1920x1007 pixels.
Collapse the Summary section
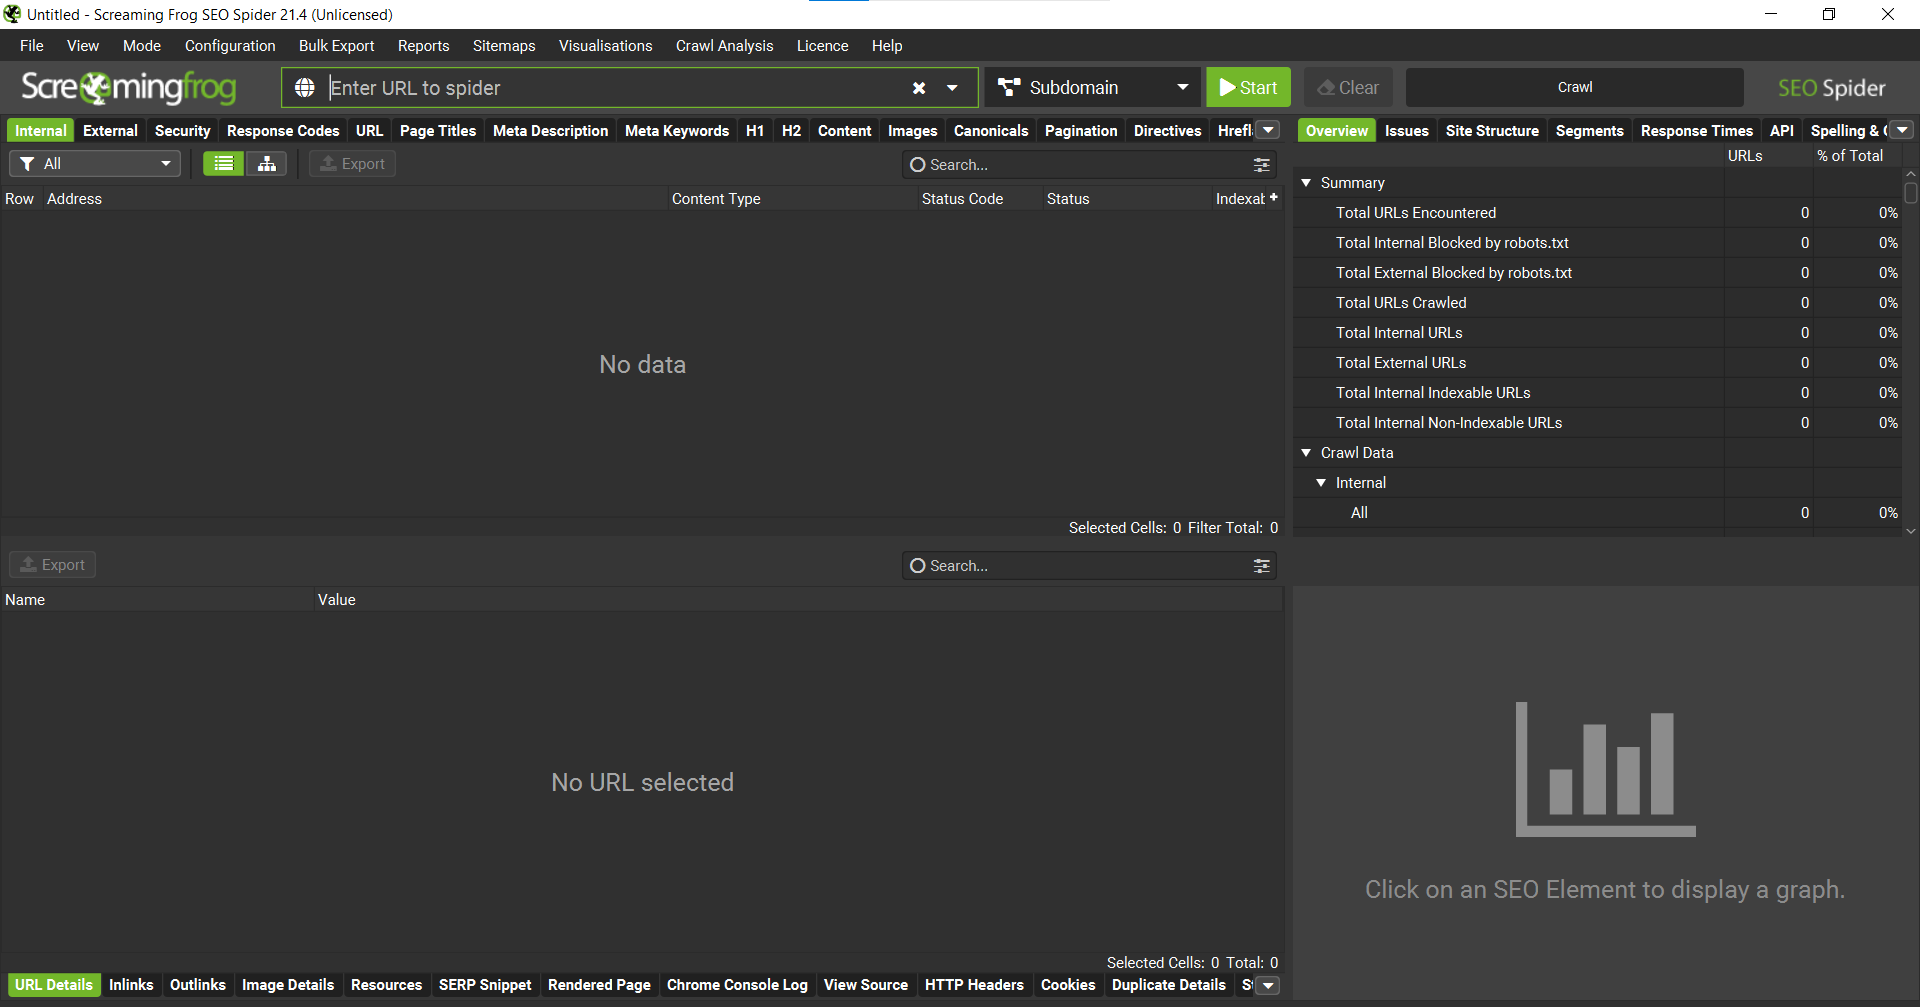1306,183
